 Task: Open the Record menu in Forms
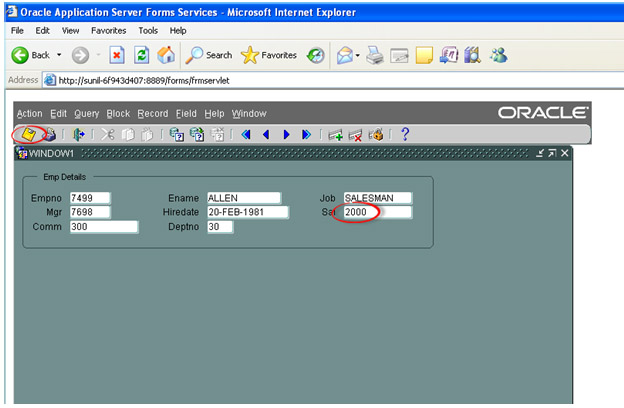153,114
